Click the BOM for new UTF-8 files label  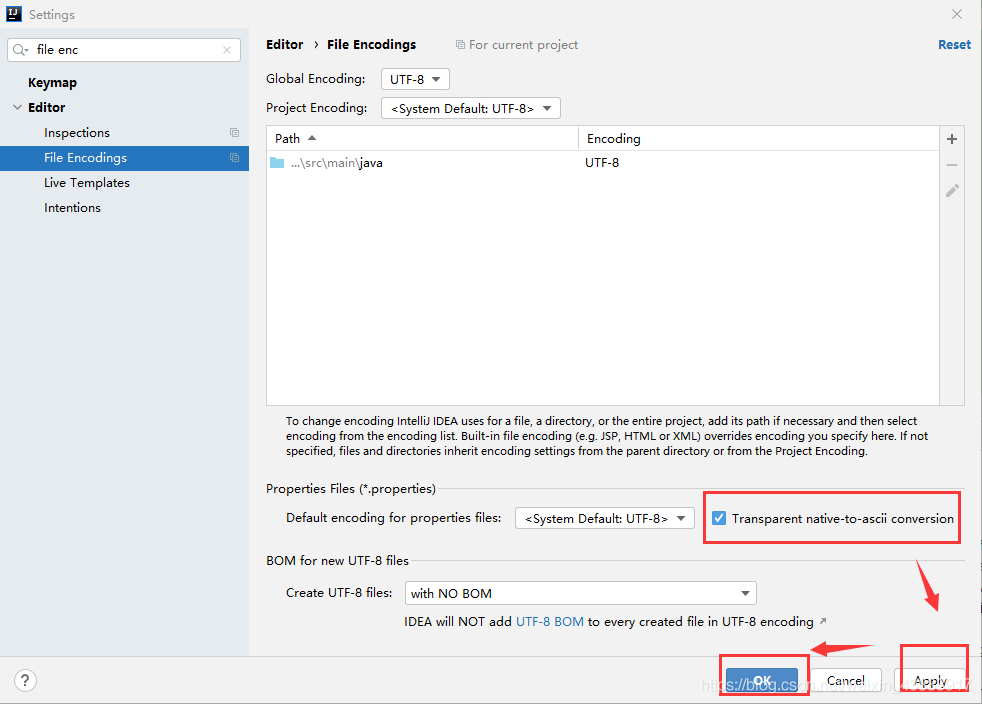pyautogui.click(x=338, y=561)
